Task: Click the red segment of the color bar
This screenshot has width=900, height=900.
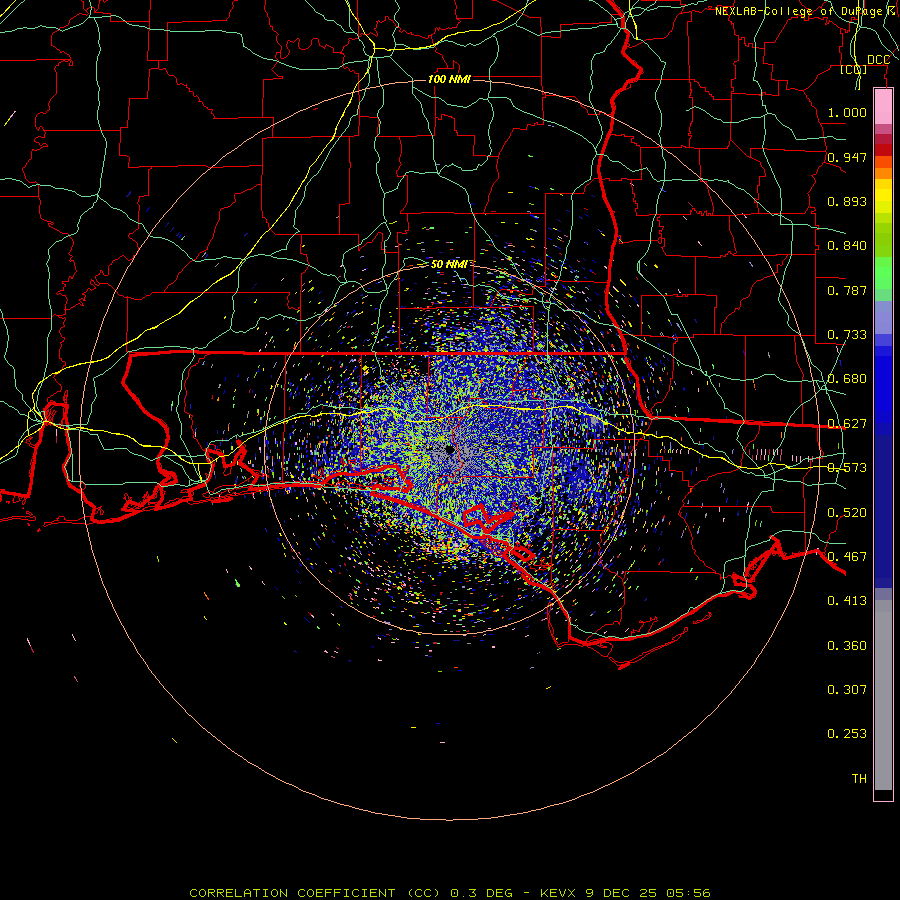Action: coord(883,149)
